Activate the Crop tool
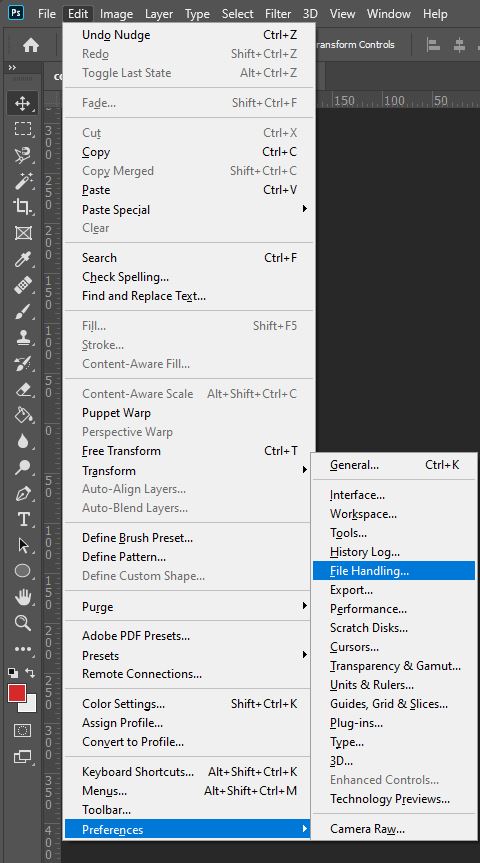 23,207
